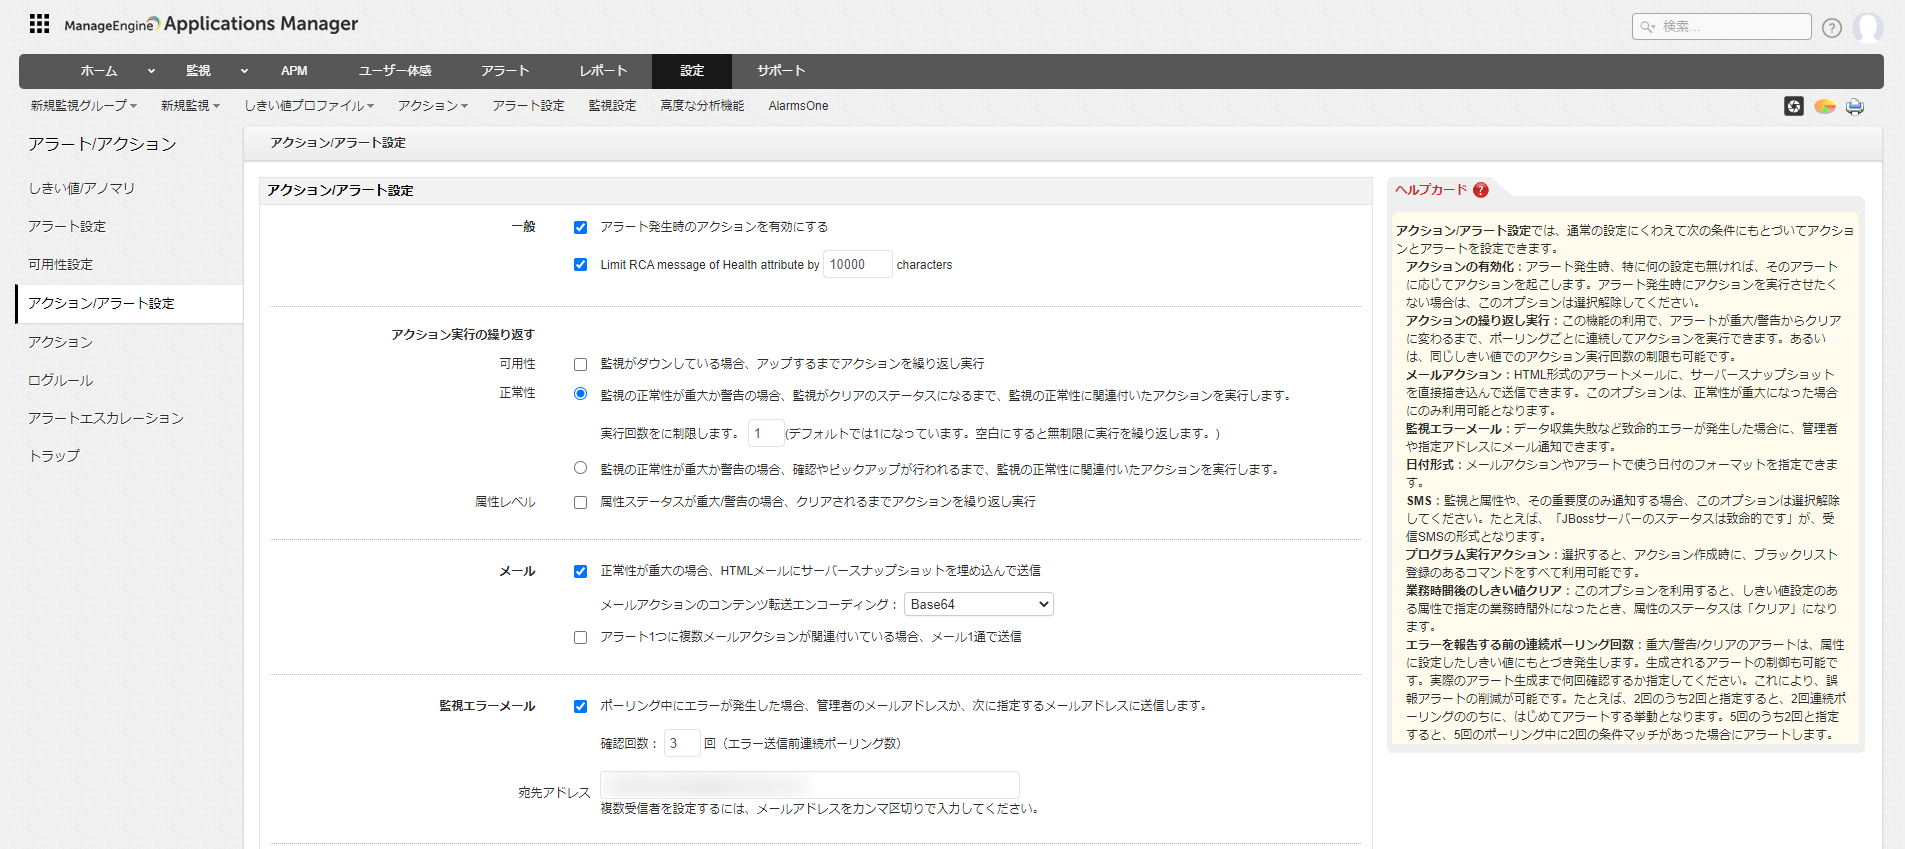Click the 宛先アドレス input field
The height and width of the screenshot is (849, 1905).
pyautogui.click(x=809, y=784)
